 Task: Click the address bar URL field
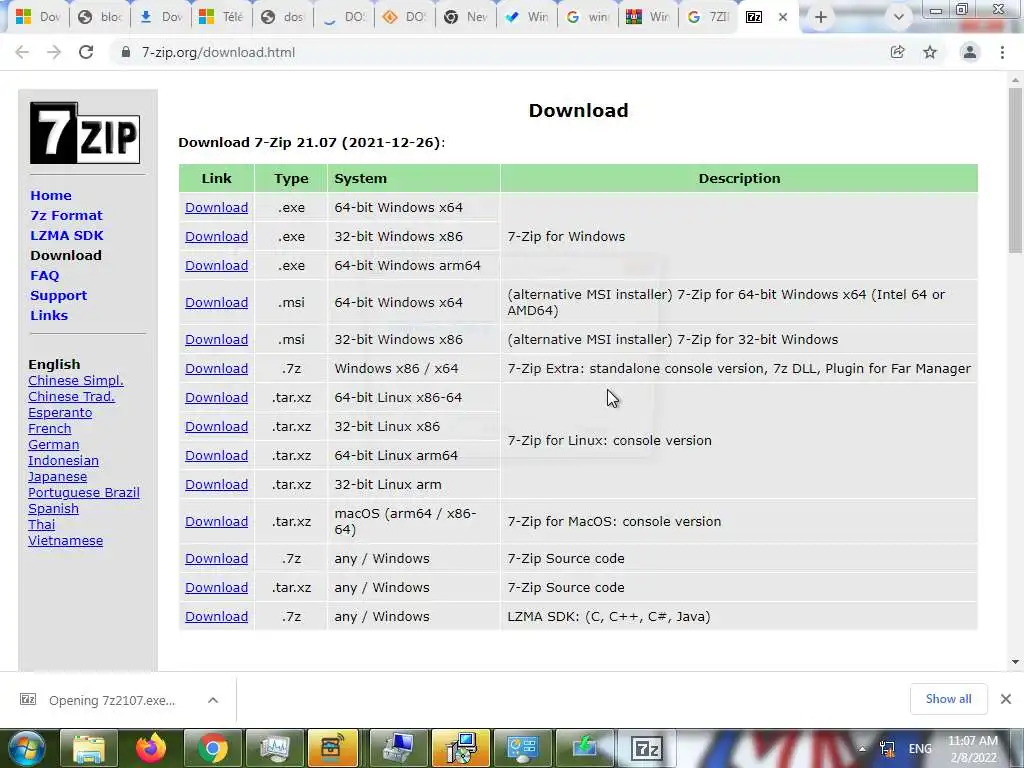coord(496,52)
